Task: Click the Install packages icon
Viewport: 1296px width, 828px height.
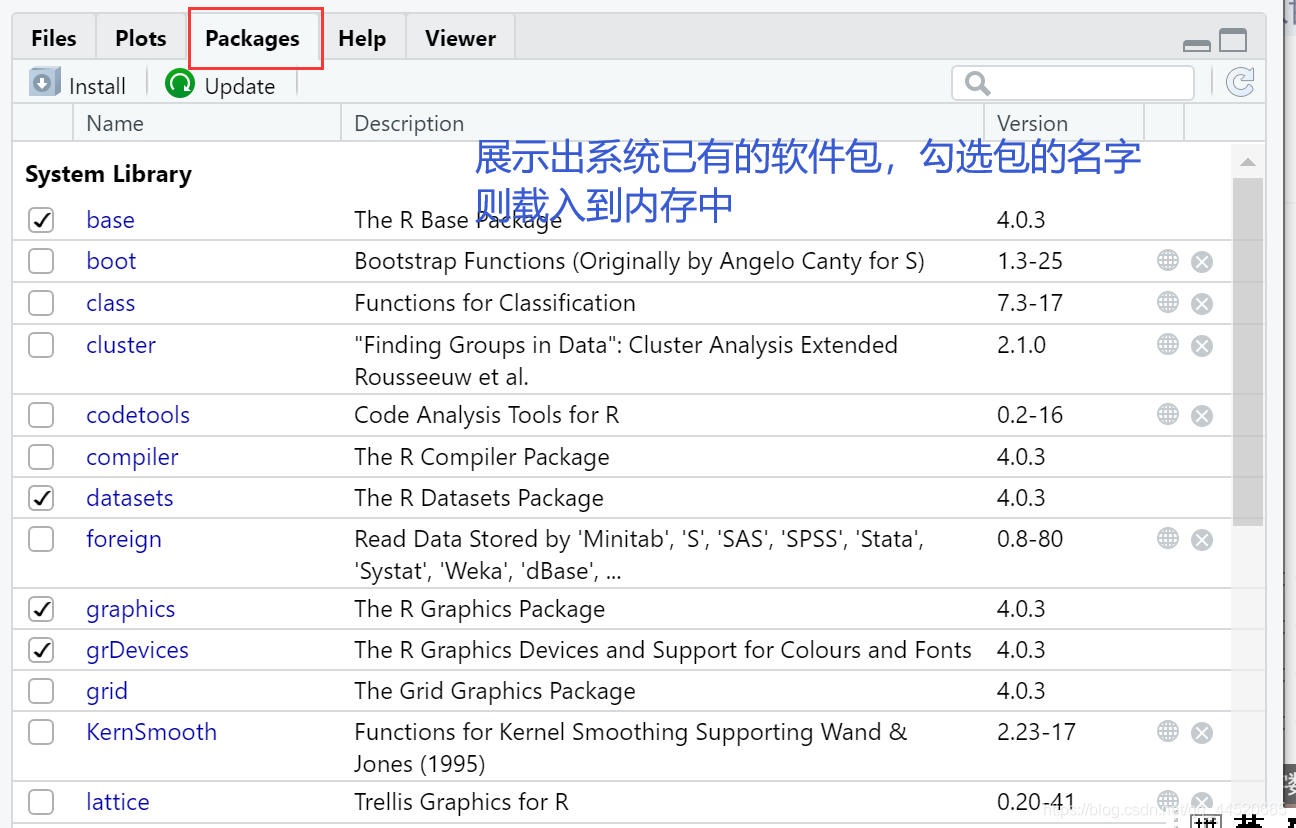Action: click(x=45, y=83)
